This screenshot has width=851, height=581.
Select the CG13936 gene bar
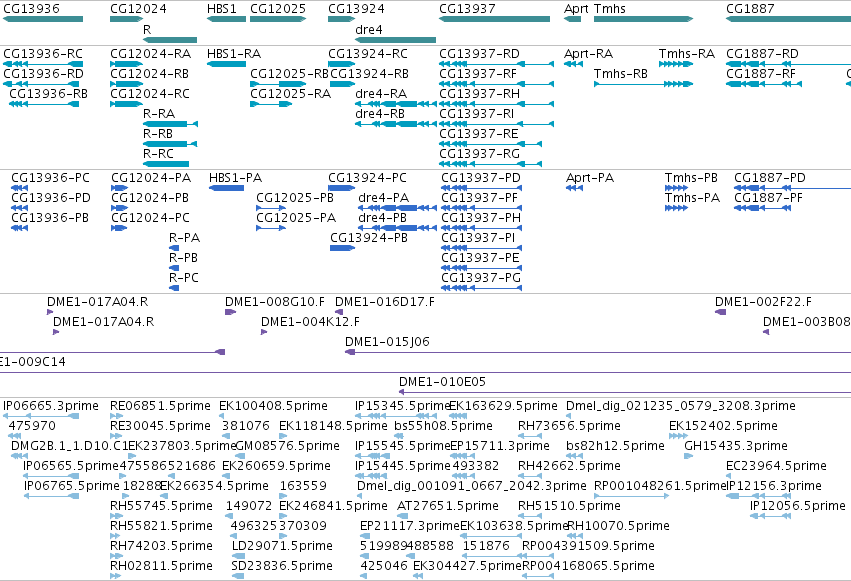(43, 19)
